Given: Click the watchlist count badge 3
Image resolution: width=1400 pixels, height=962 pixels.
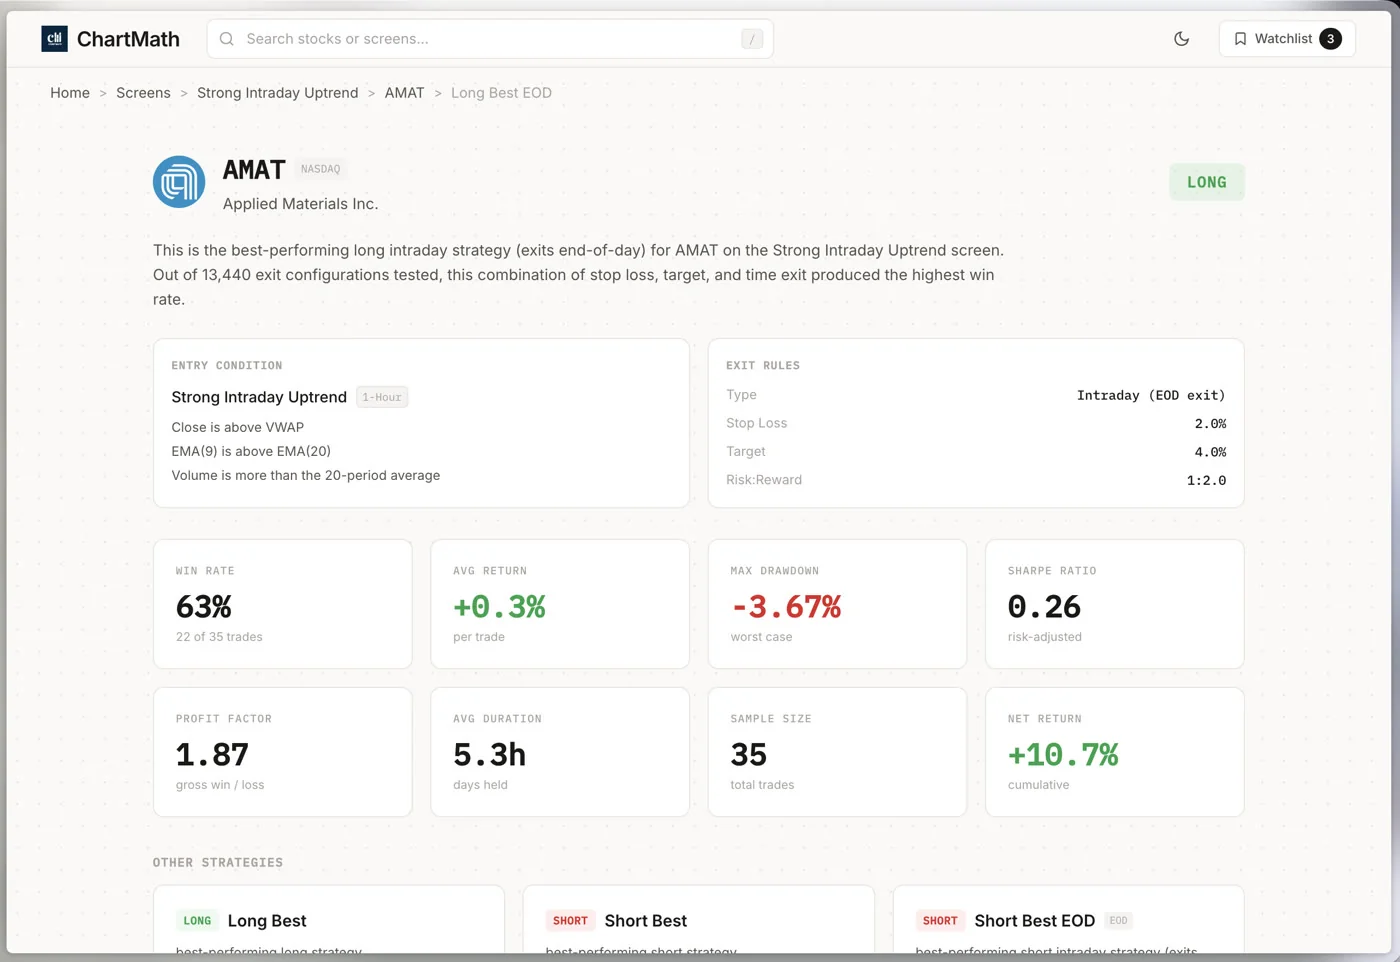Looking at the screenshot, I should point(1330,39).
